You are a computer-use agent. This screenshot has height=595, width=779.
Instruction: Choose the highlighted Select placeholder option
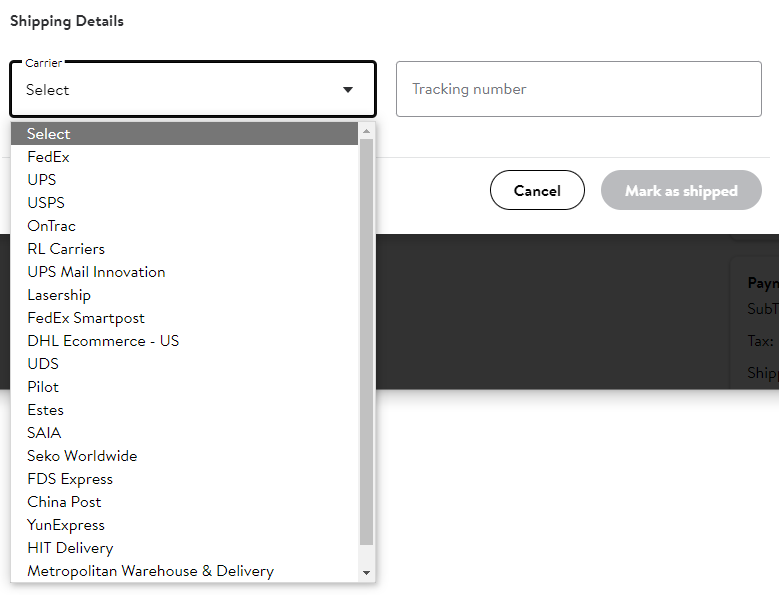click(49, 134)
